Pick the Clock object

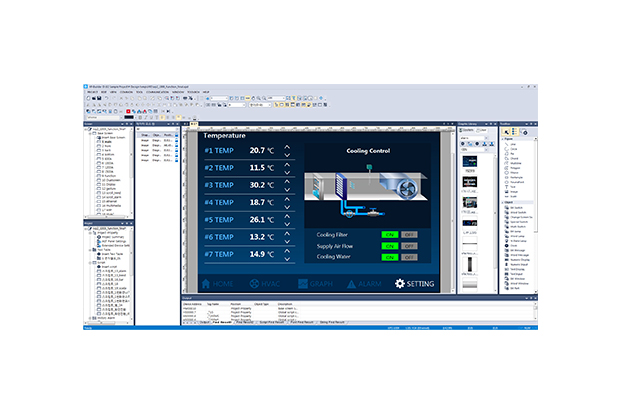(512, 246)
